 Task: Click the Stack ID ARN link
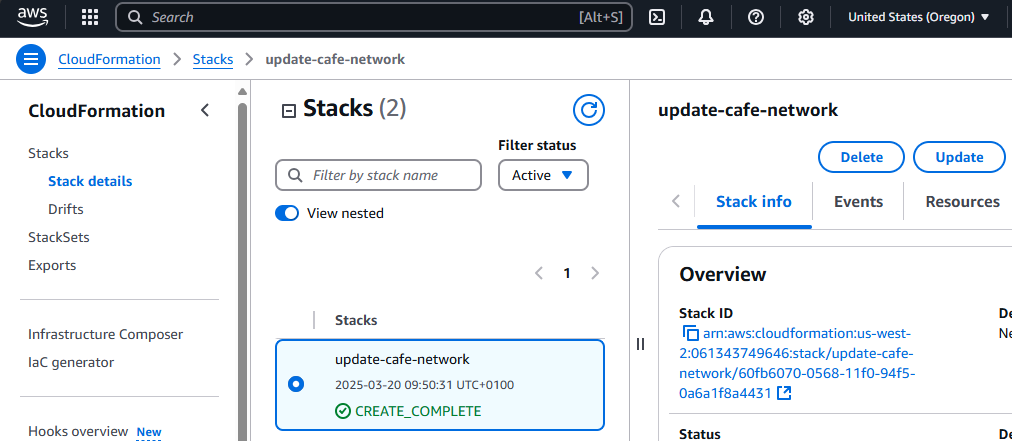pos(798,363)
